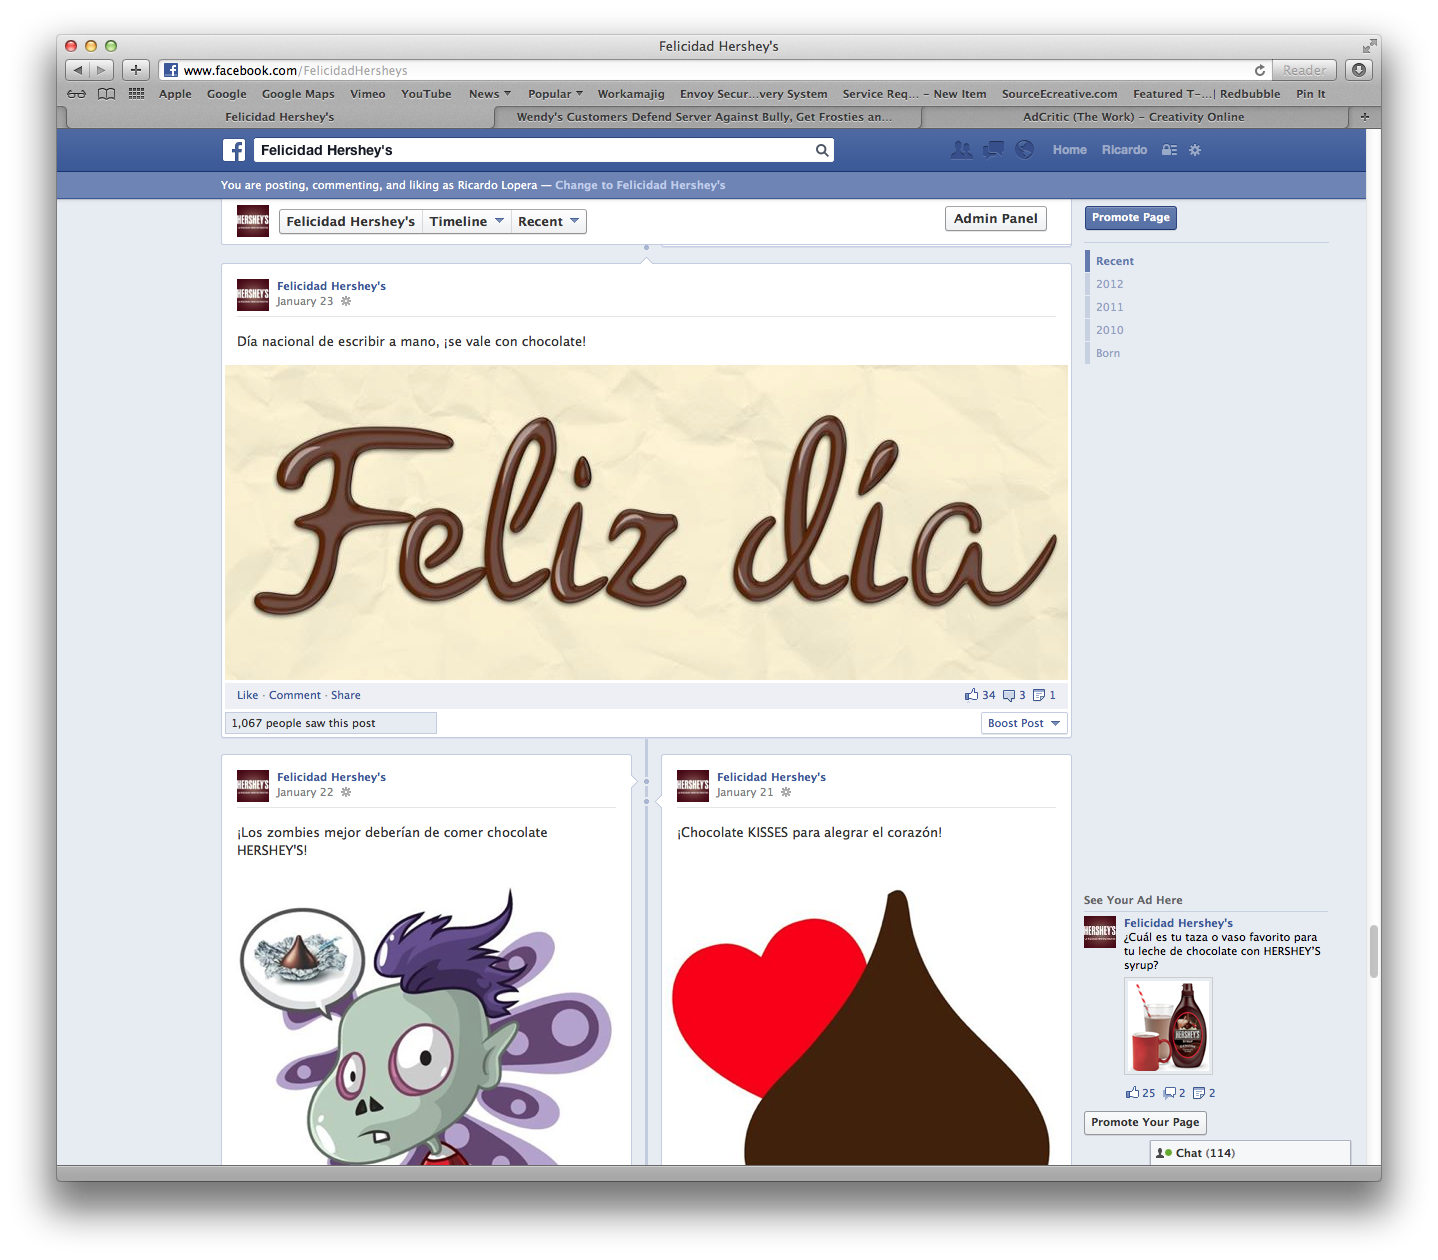Open Ricardo profile link in header

tap(1124, 150)
